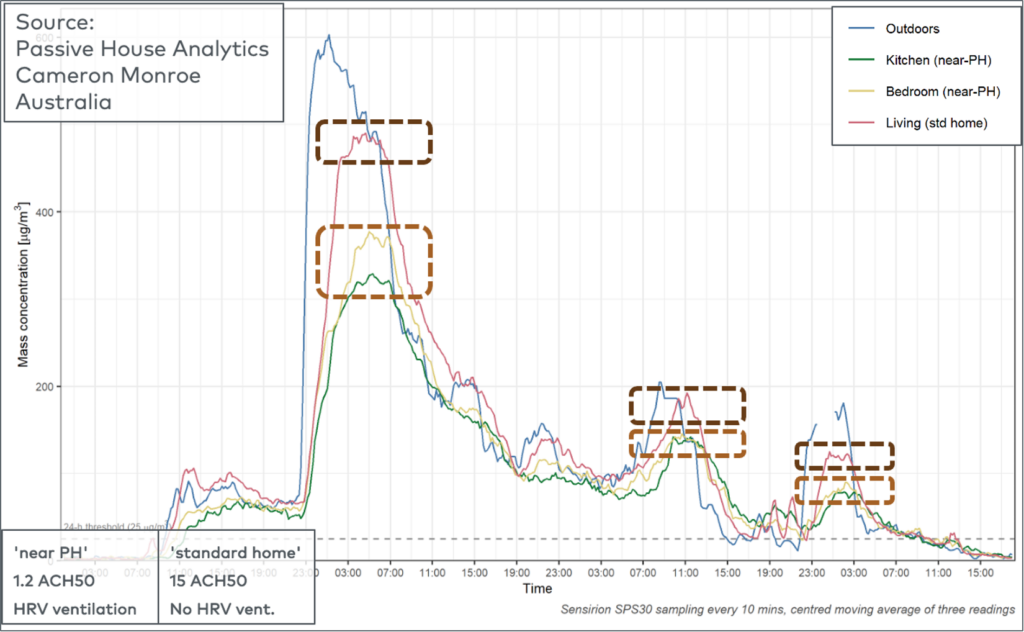This screenshot has height=632, width=1024.
Task: Click the Kitchen (near-PH) green legend line
Action: [861, 60]
